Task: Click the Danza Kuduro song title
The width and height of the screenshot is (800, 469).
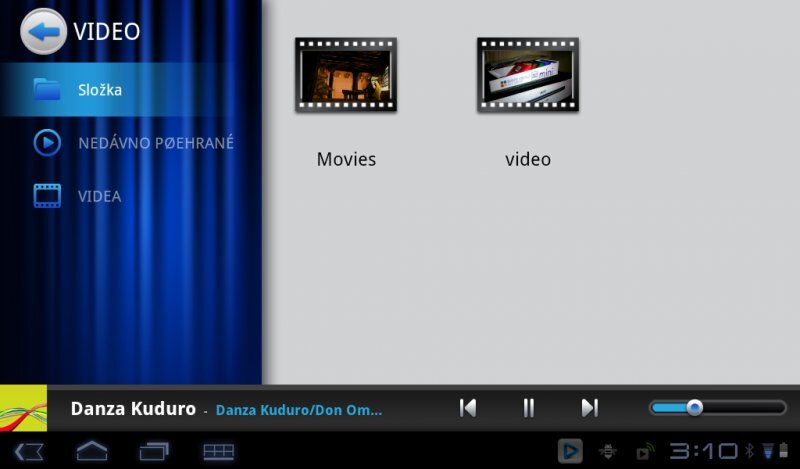Action: (133, 409)
